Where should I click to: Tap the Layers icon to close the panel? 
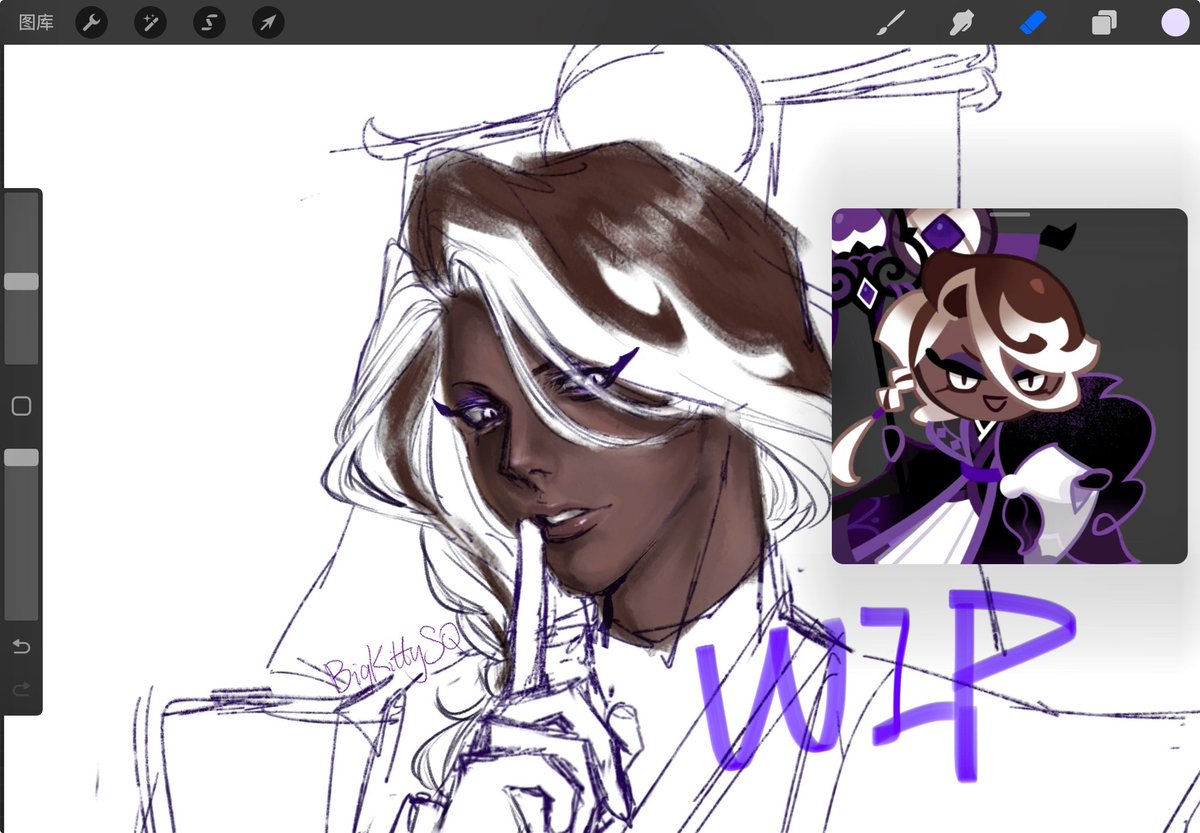1104,20
